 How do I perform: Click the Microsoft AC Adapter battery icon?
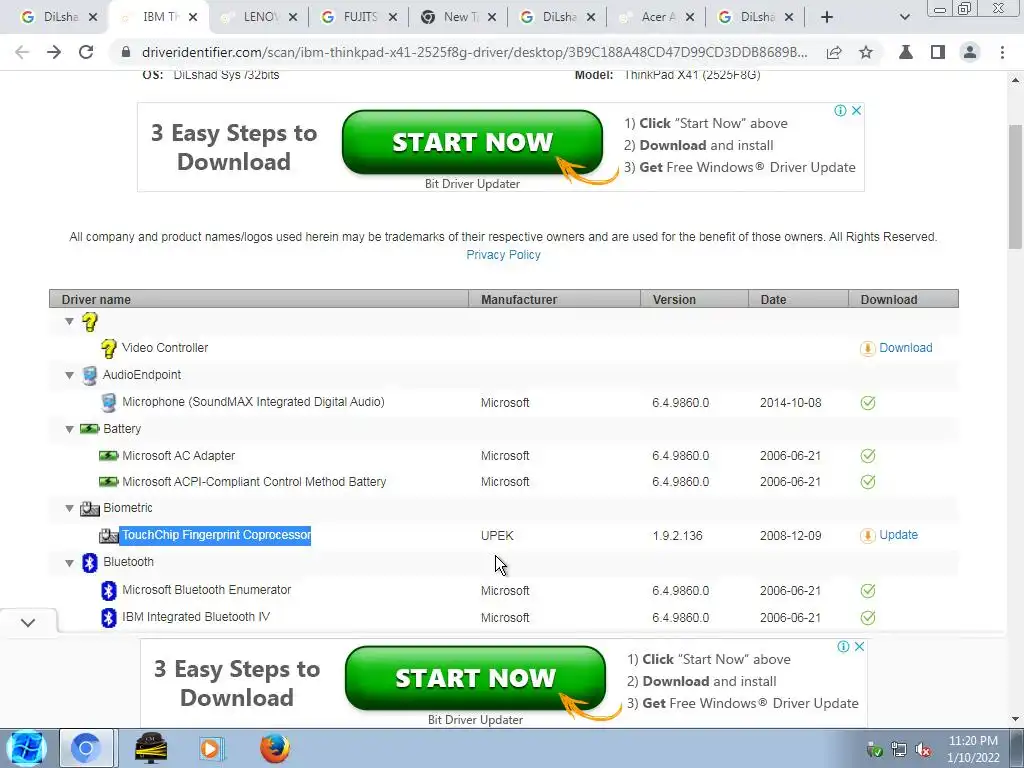tap(108, 456)
